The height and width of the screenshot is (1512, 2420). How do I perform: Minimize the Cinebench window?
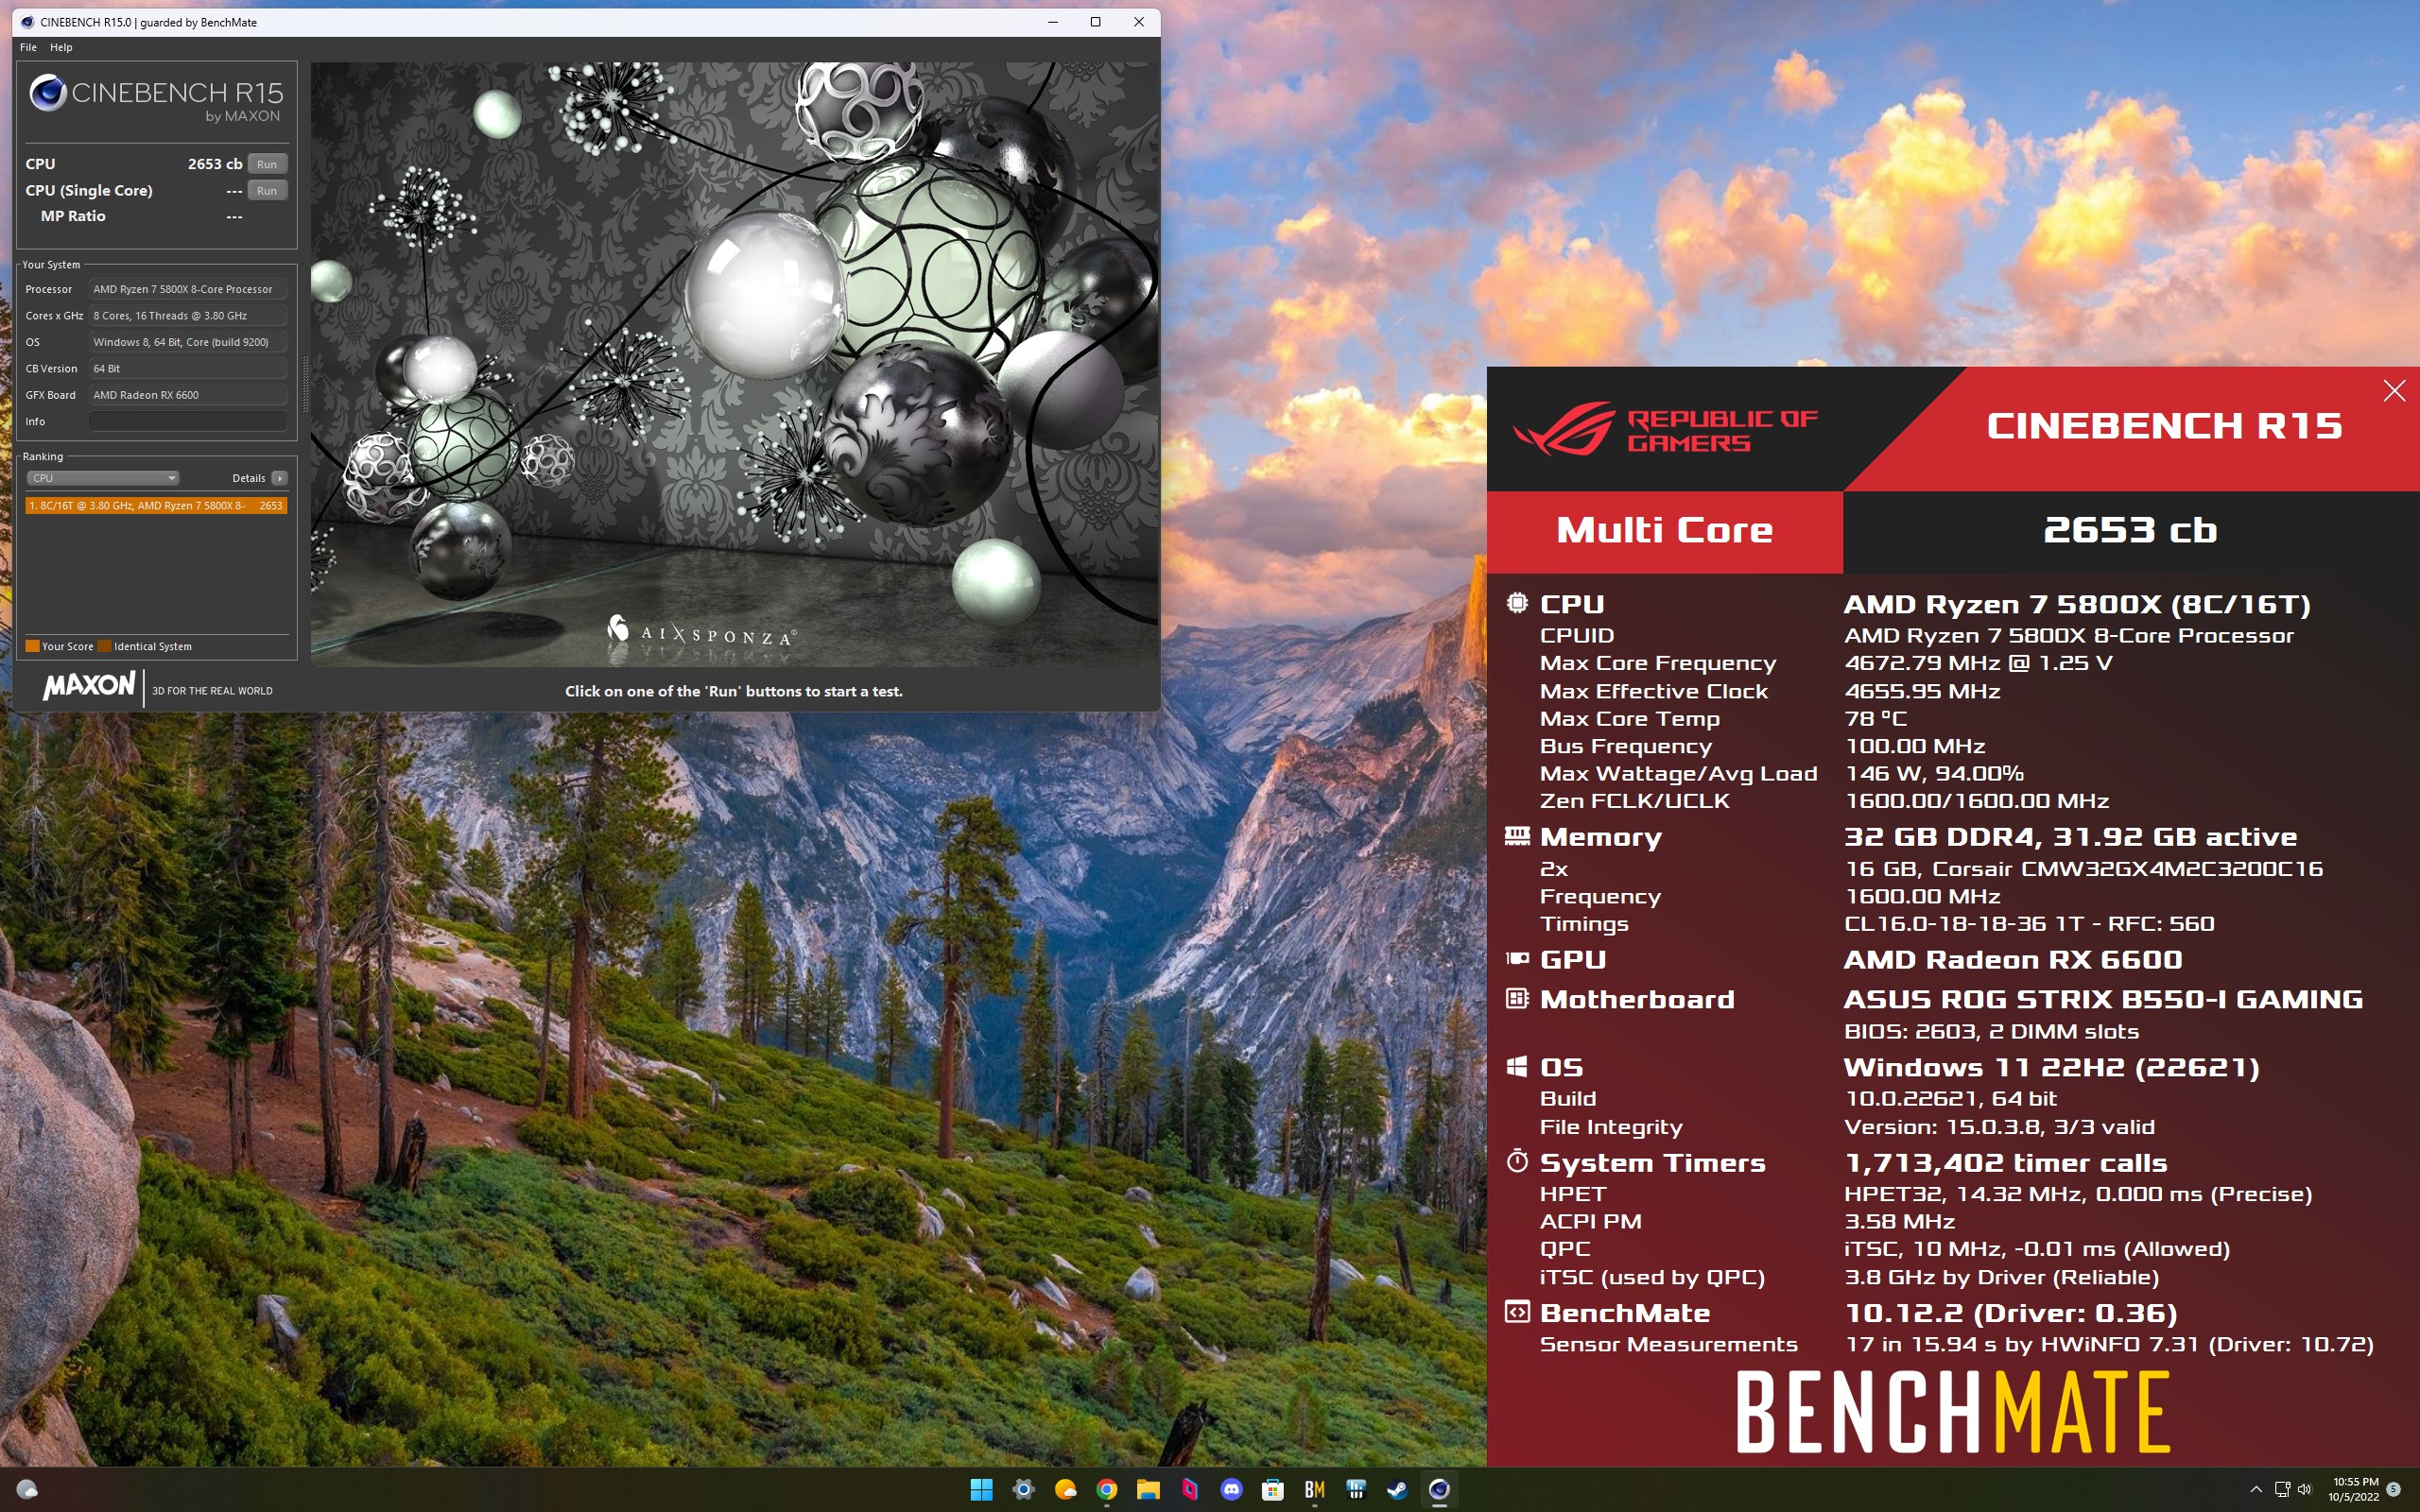[x=1052, y=22]
